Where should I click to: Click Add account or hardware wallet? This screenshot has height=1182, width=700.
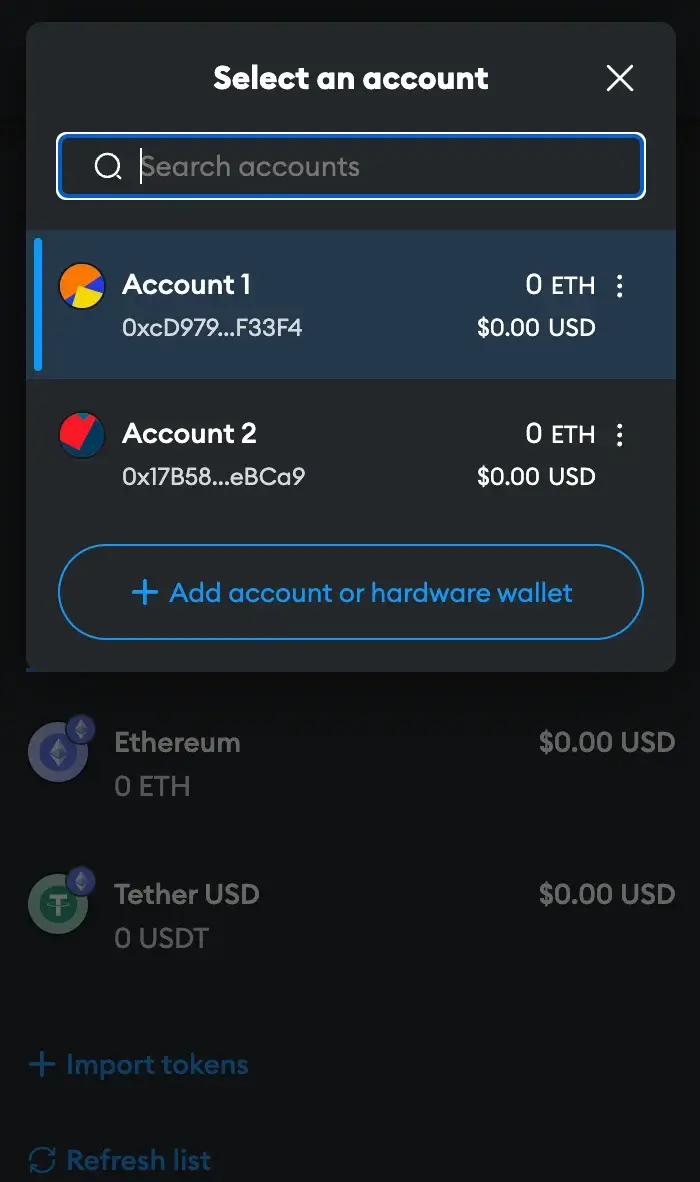(x=350, y=592)
